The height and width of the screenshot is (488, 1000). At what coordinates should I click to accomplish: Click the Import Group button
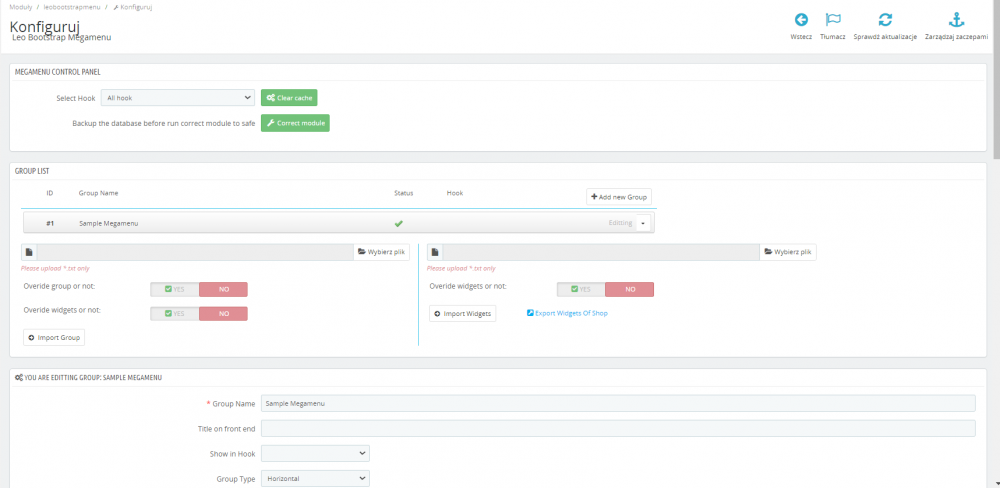pyautogui.click(x=54, y=337)
